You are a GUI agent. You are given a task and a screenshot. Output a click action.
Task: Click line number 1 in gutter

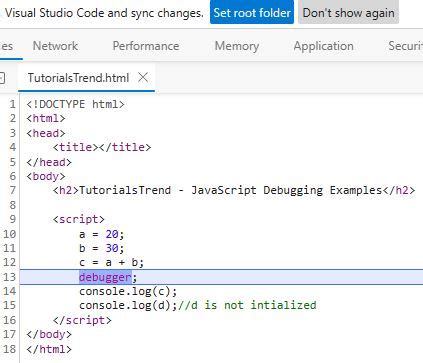click(x=12, y=104)
